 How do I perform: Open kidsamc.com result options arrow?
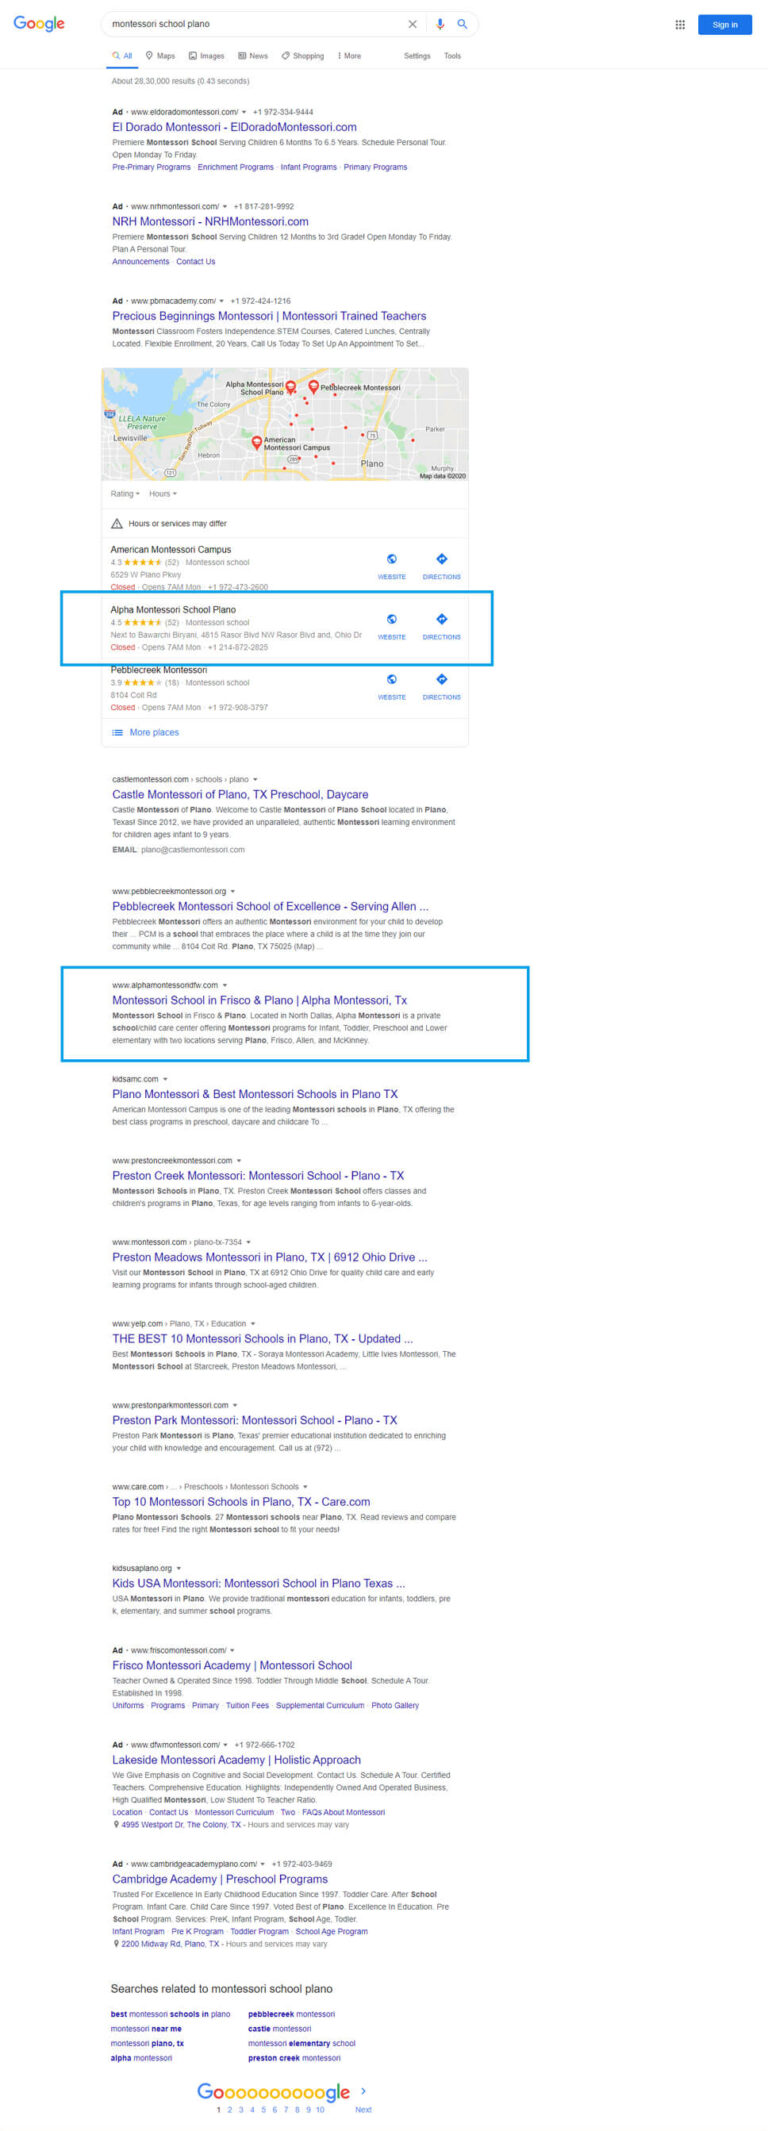[165, 1079]
